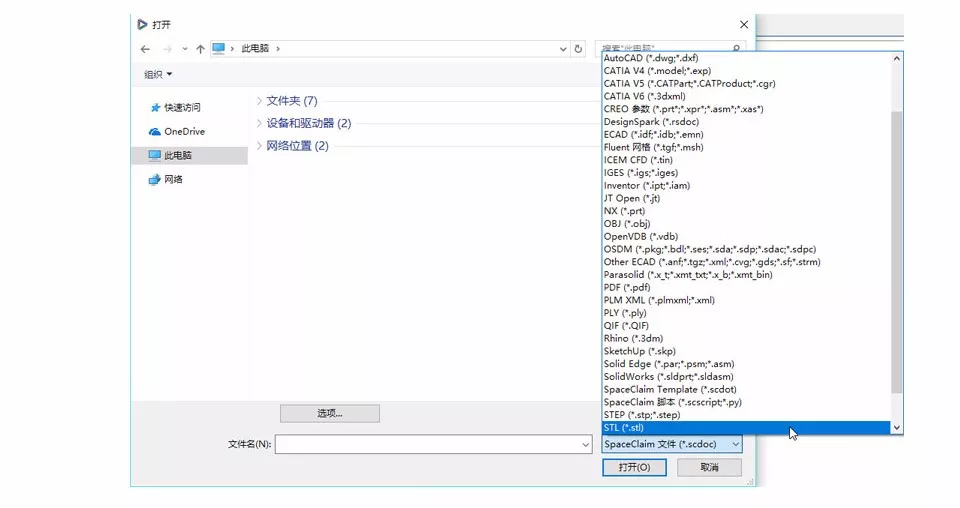Viewport: 960px width, 508px height.
Task: Open the SpaceClaim 文件 type combo box
Action: (672, 444)
